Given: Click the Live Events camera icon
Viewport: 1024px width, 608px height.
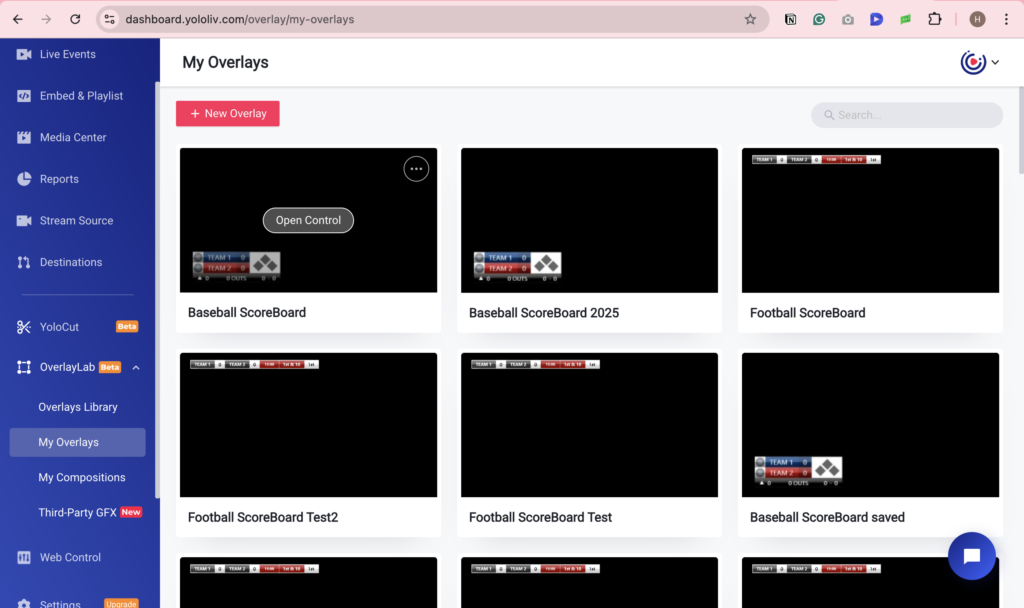Looking at the screenshot, I should pos(24,54).
